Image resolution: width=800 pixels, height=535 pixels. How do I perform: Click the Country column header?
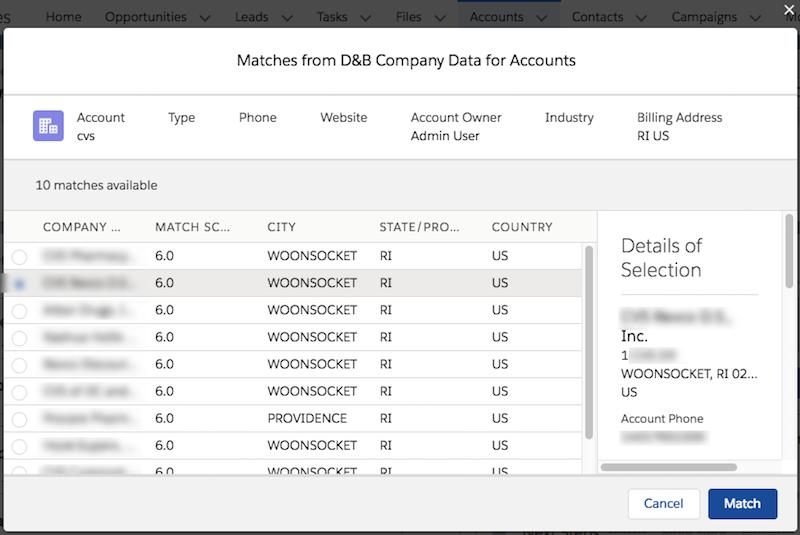(x=522, y=227)
